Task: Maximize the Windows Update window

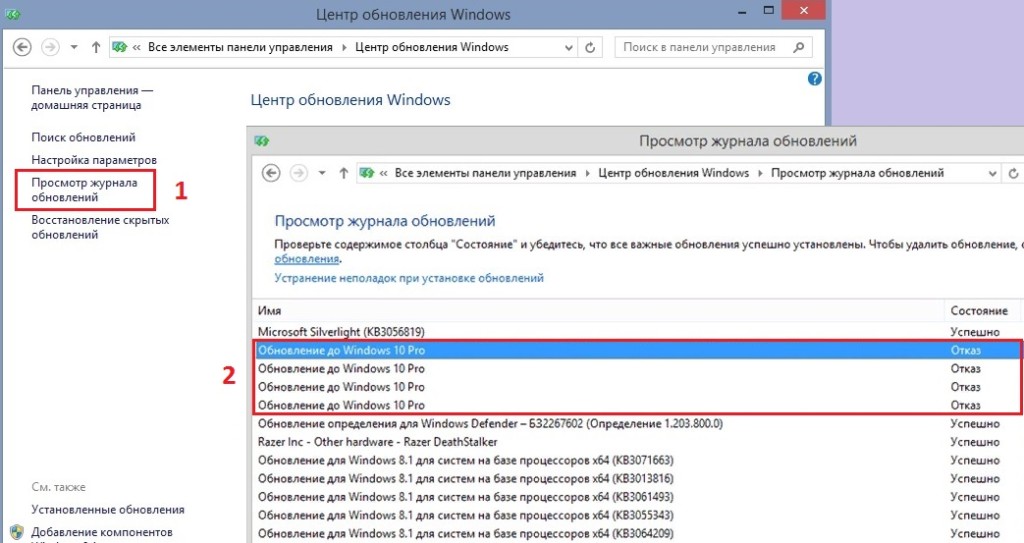Action: (769, 10)
